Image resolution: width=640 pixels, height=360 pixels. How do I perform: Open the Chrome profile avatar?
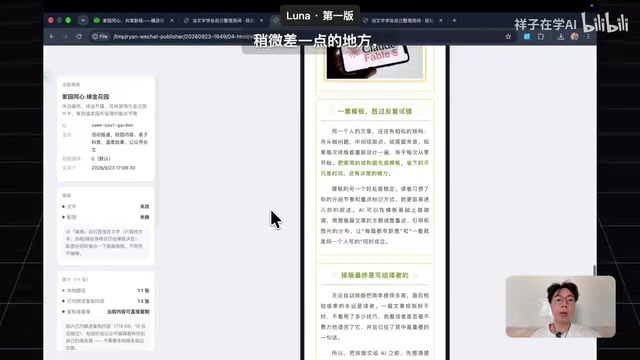click(x=575, y=37)
